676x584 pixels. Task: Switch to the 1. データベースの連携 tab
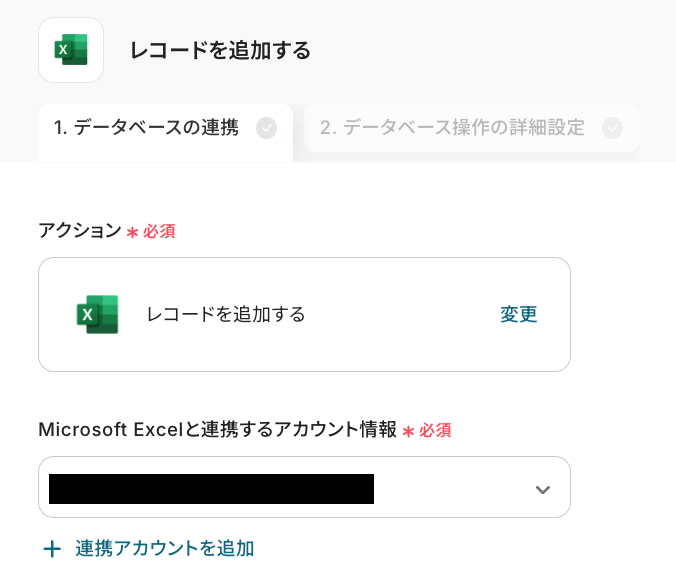(146, 128)
